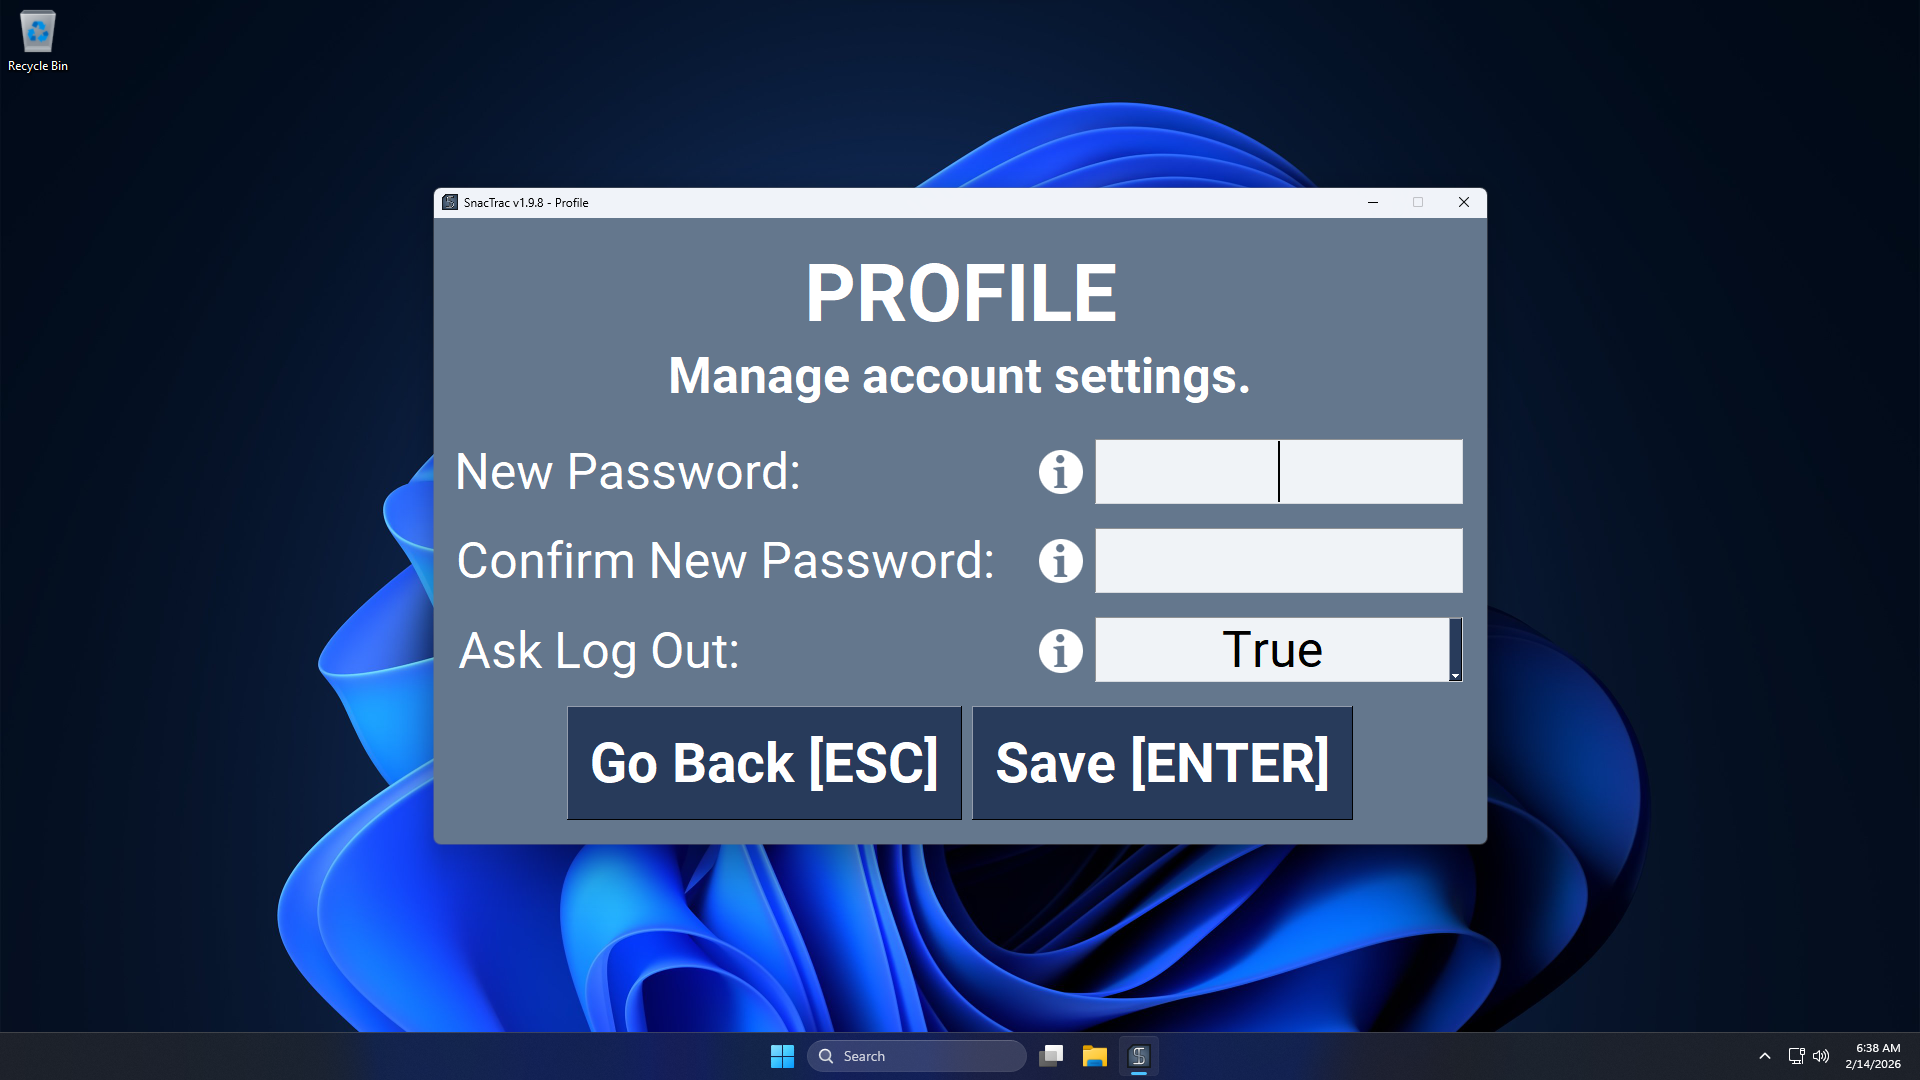Open the Recycle Bin desktop icon
The width and height of the screenshot is (1920, 1080).
click(38, 42)
